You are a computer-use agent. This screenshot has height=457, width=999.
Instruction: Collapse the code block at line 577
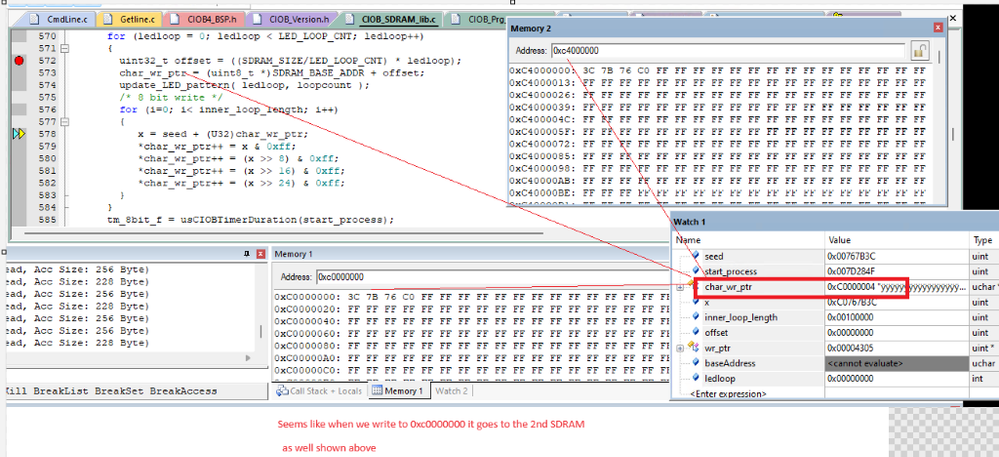pyautogui.click(x=64, y=122)
